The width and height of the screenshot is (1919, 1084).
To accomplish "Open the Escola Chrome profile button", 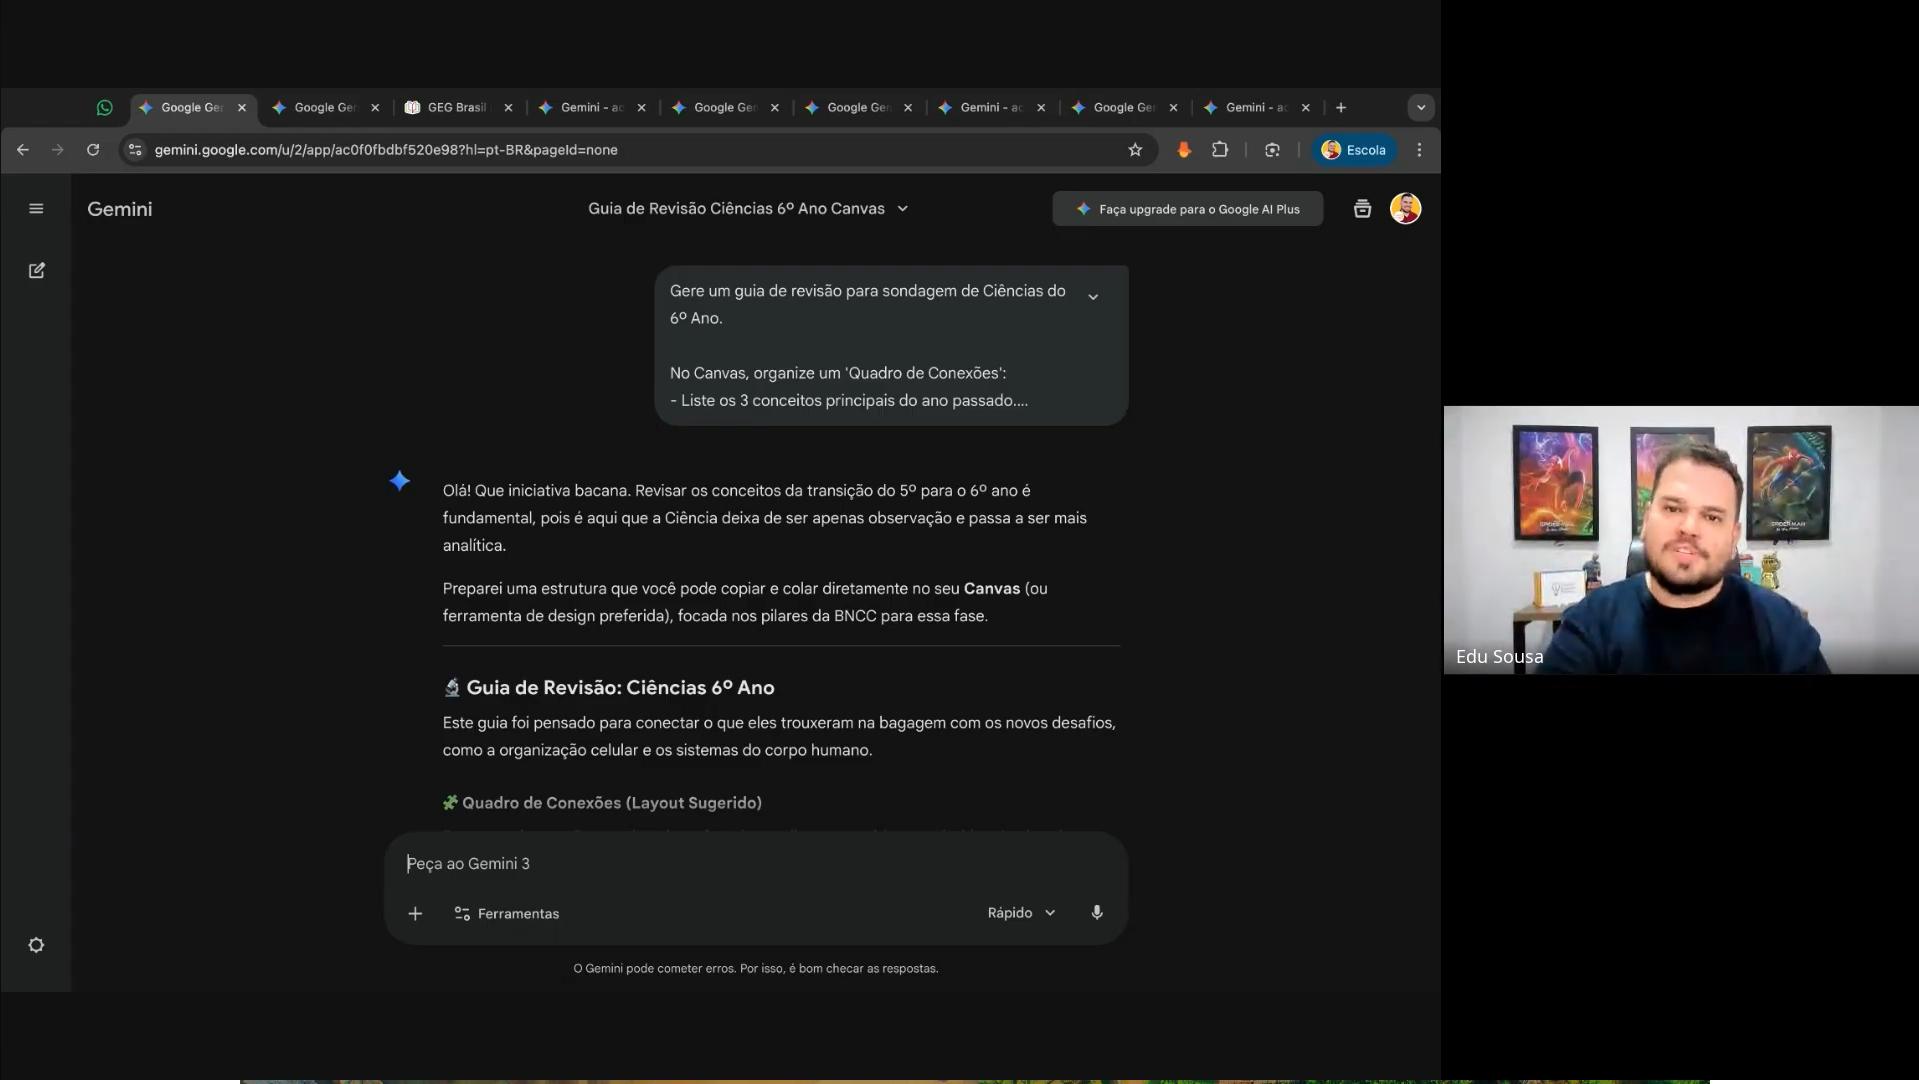I will coord(1354,150).
